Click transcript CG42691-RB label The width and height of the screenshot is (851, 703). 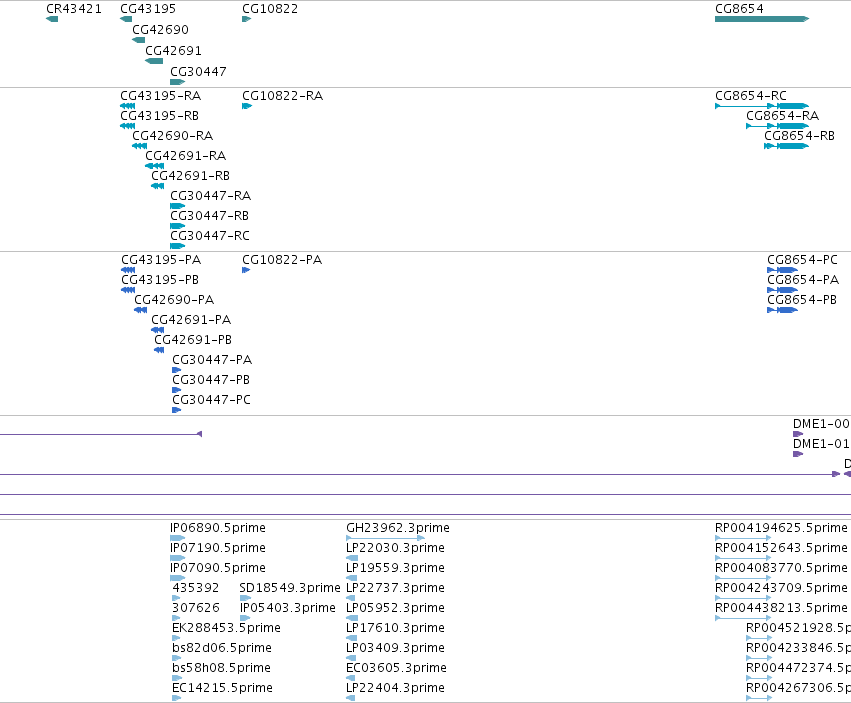[x=190, y=176]
